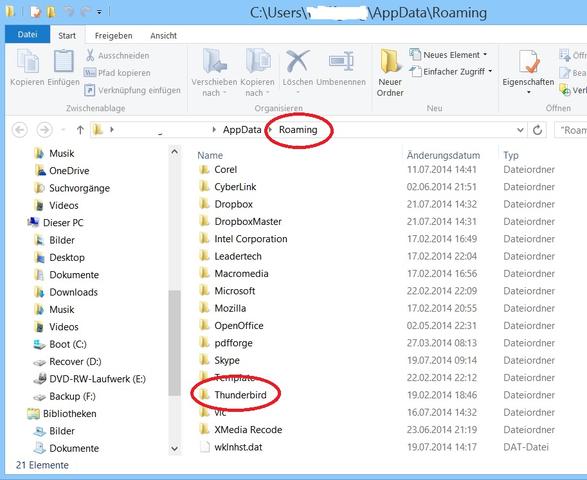Click AppData in the address bar

(242, 130)
